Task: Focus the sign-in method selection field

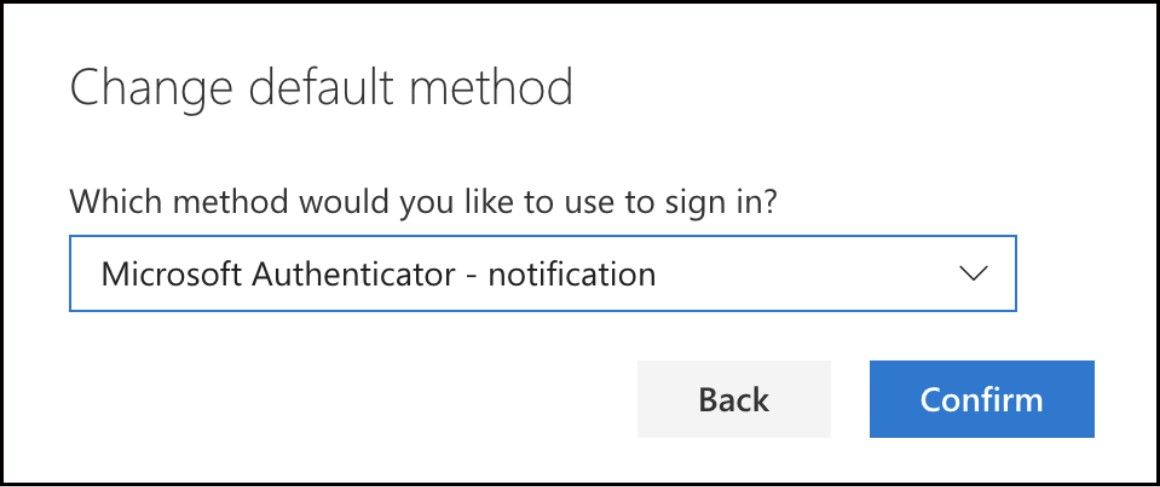Action: [x=542, y=273]
